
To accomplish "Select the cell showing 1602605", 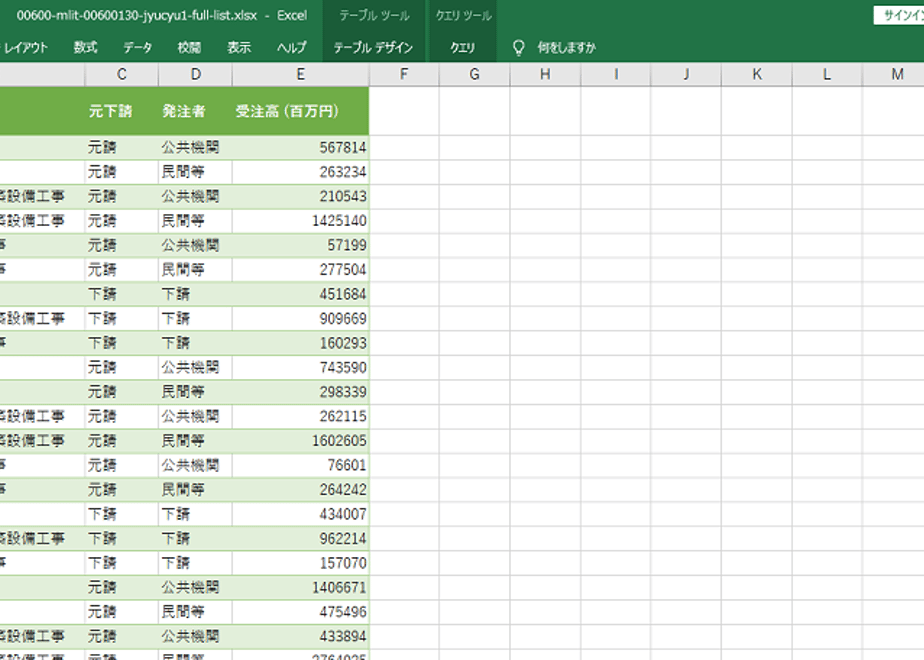I will [301, 441].
